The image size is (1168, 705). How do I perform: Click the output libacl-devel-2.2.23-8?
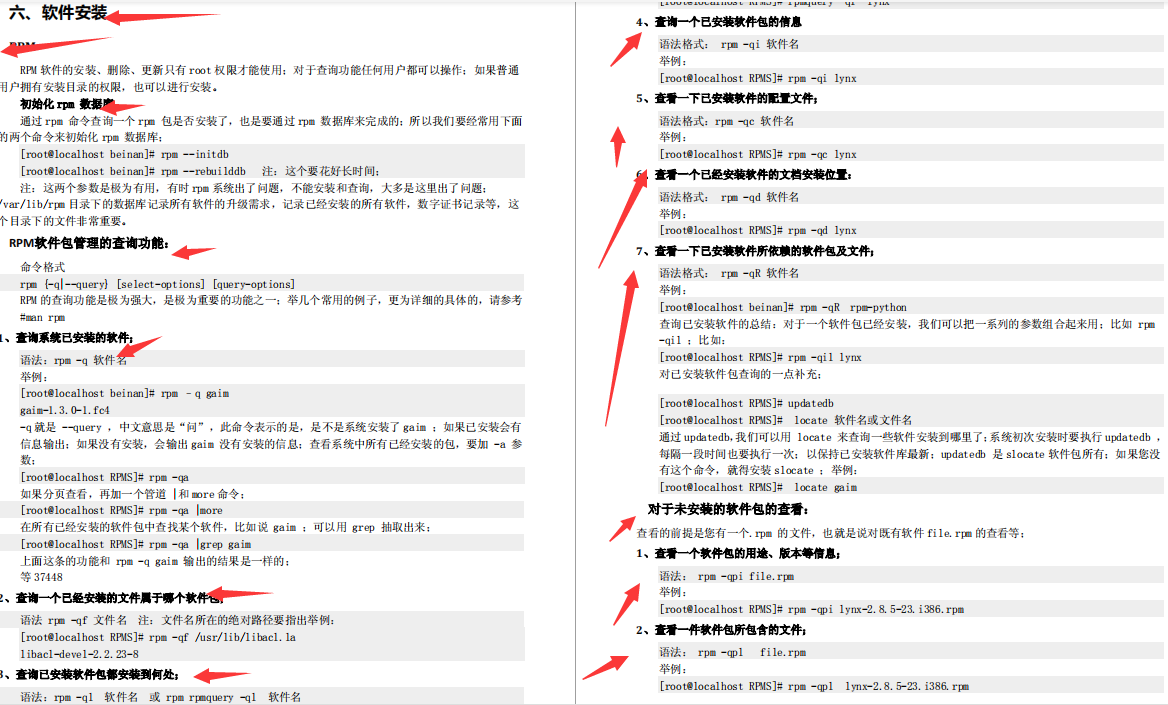pyautogui.click(x=79, y=654)
